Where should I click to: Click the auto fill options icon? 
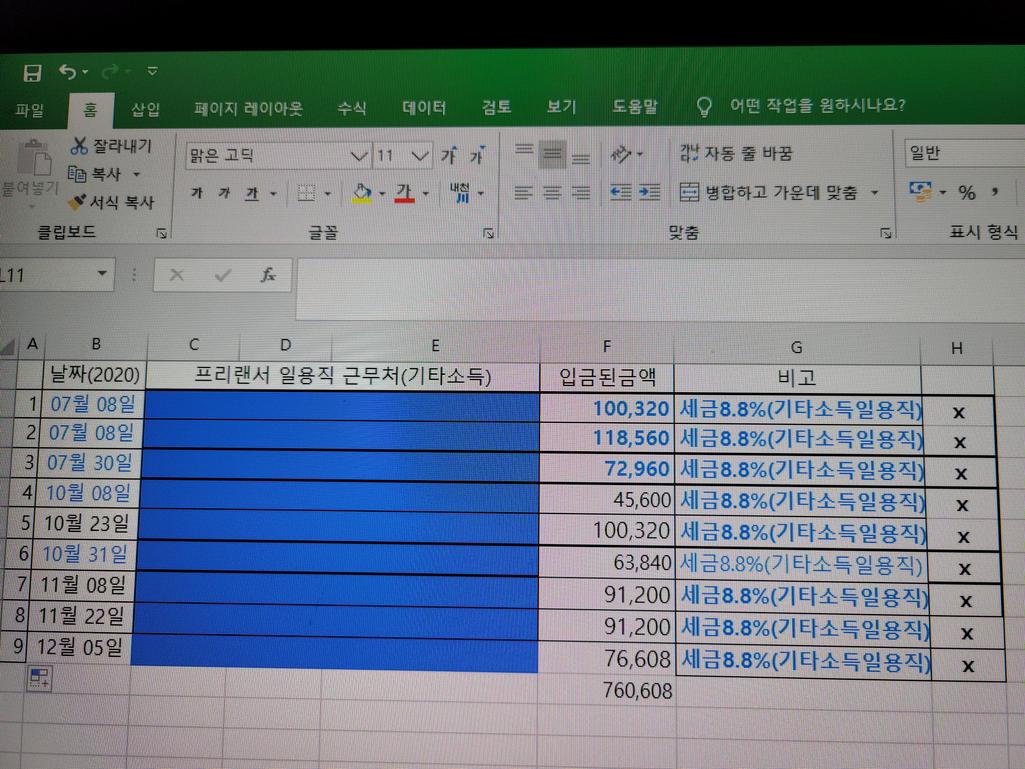[x=39, y=679]
